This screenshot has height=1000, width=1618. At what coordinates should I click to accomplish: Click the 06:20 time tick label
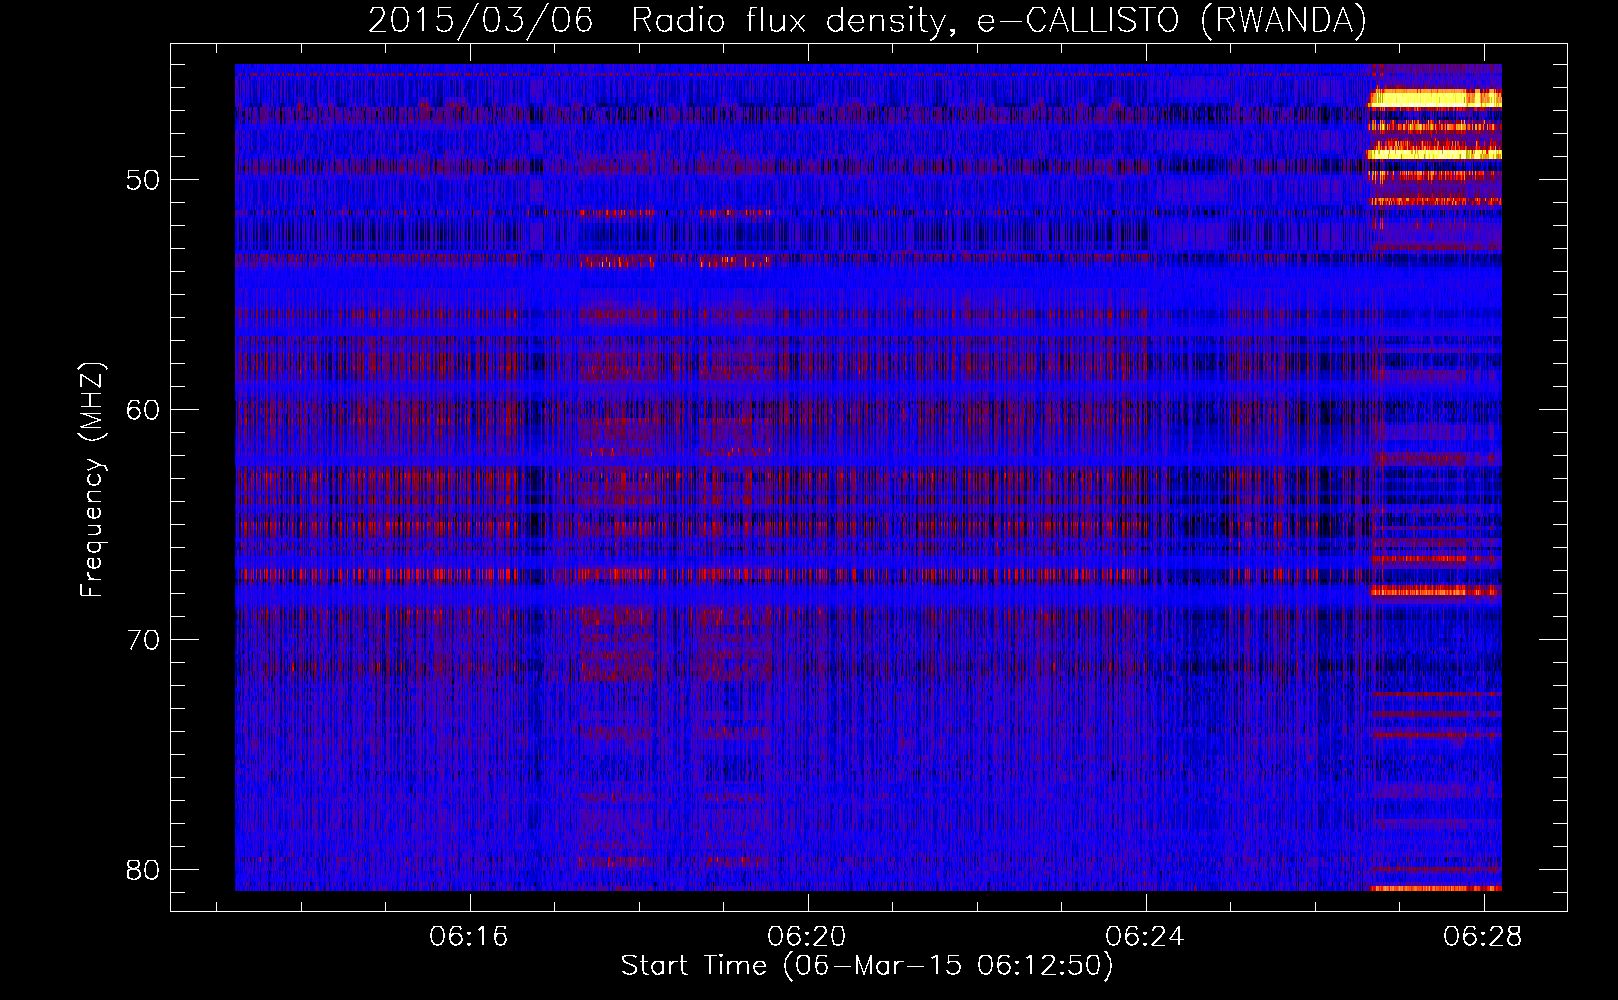(x=807, y=937)
